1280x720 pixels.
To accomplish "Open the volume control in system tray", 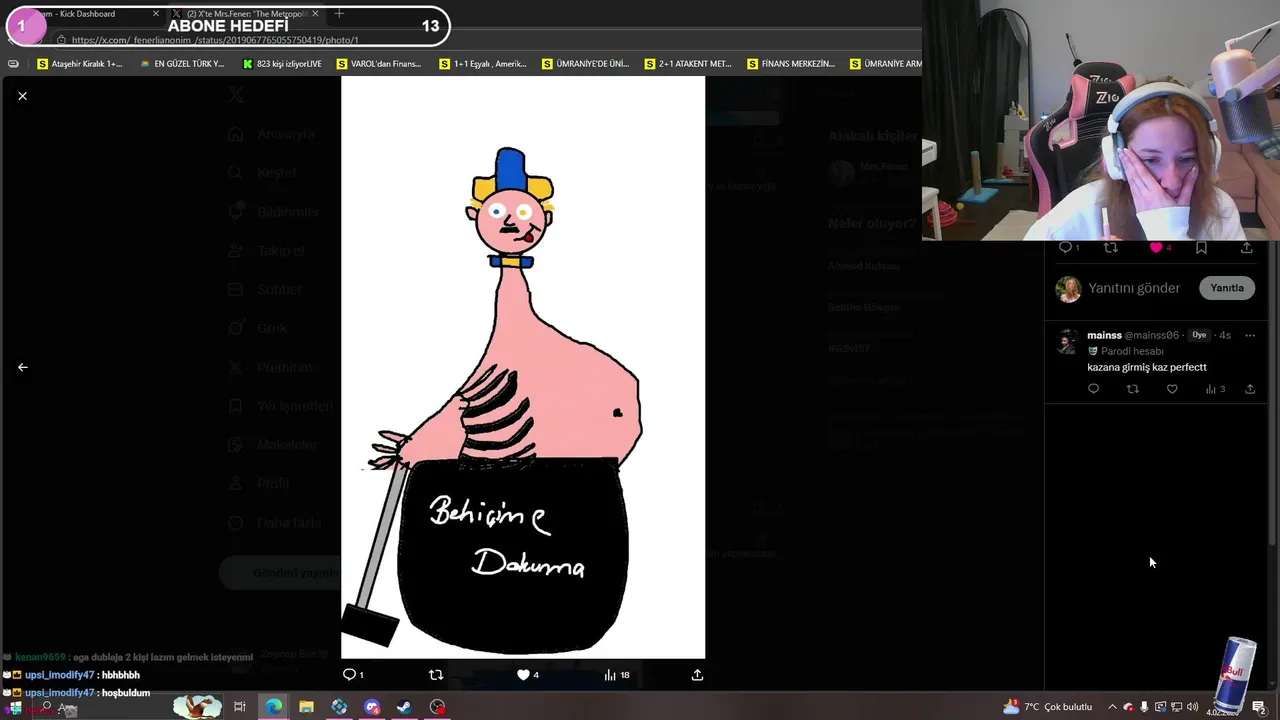I will 1192,707.
